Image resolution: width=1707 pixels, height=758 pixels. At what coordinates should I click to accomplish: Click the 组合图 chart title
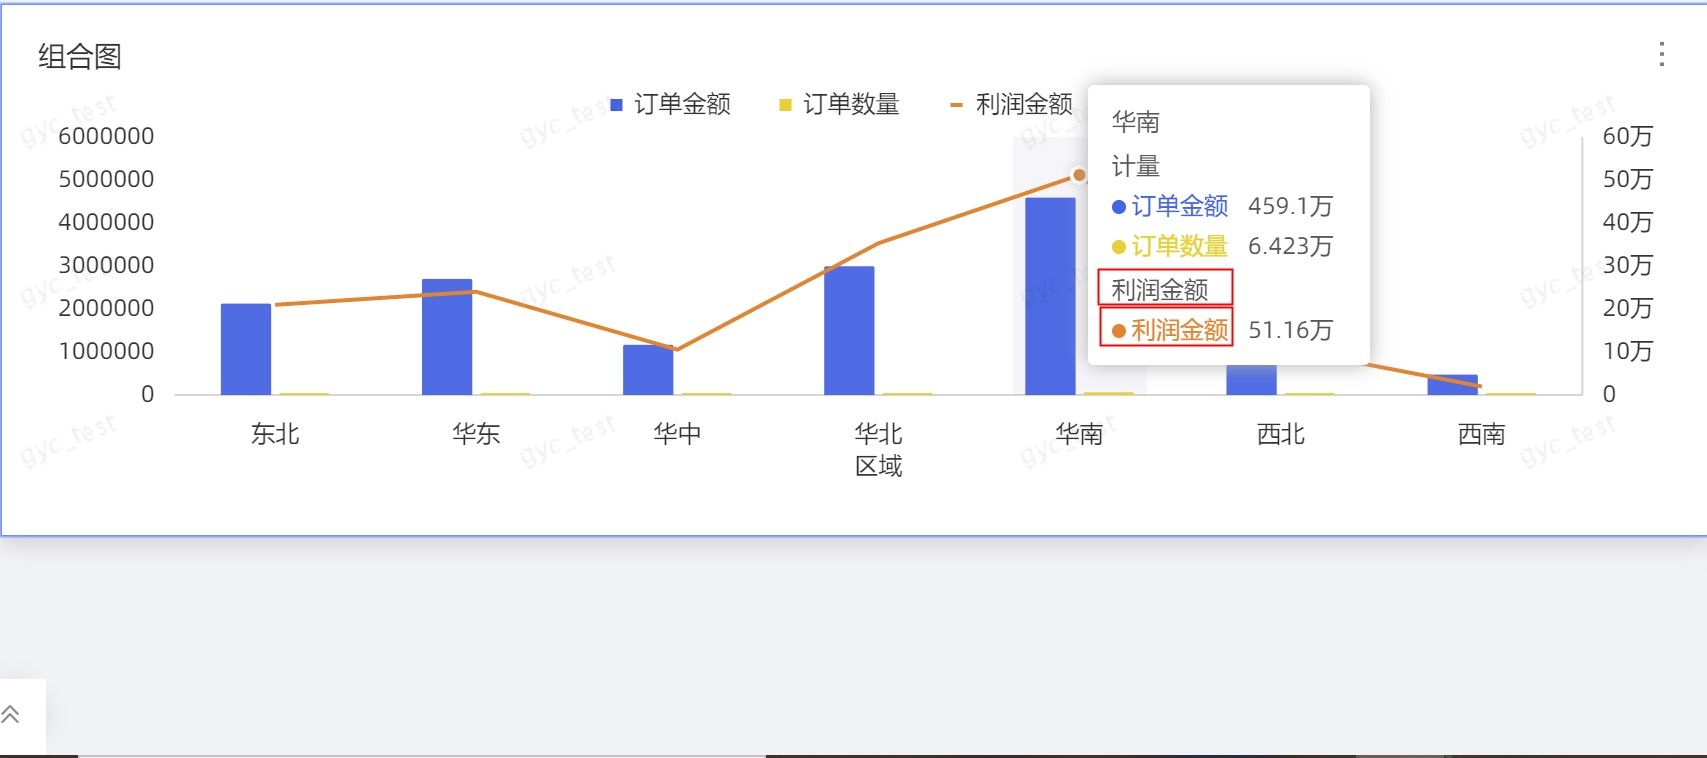click(80, 57)
